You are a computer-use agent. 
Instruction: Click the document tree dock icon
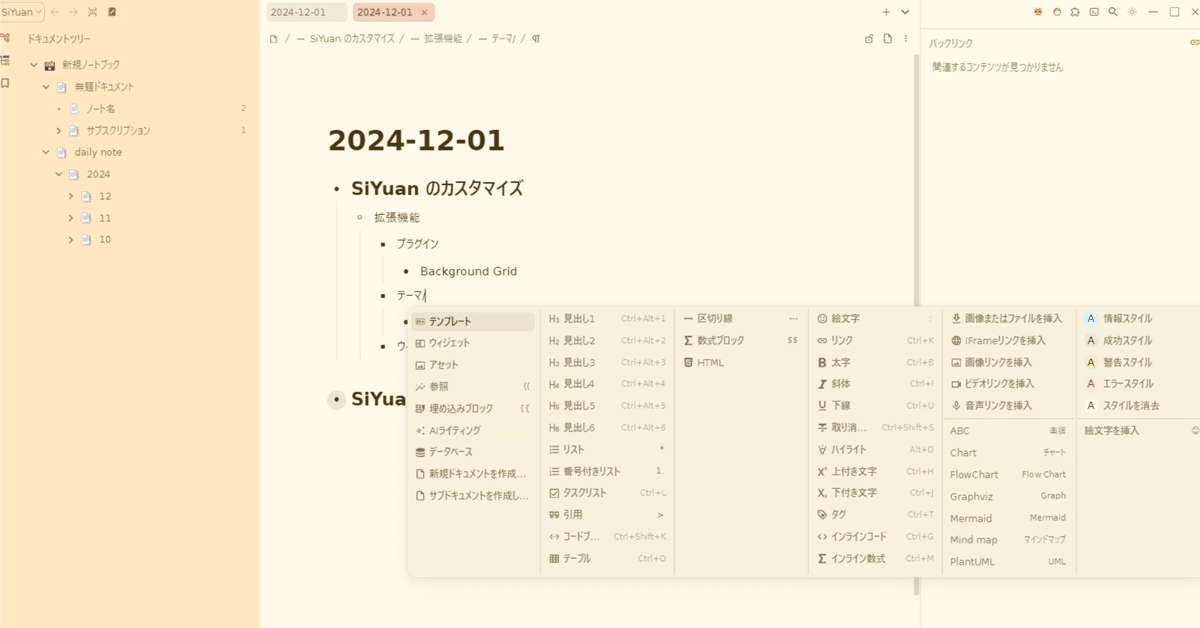(6, 38)
